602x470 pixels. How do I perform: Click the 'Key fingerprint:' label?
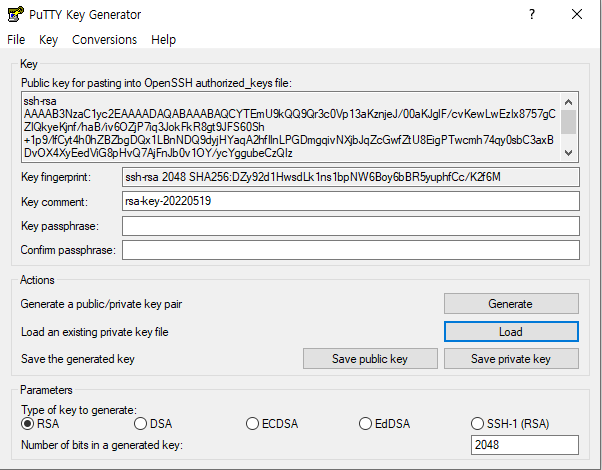(56, 177)
